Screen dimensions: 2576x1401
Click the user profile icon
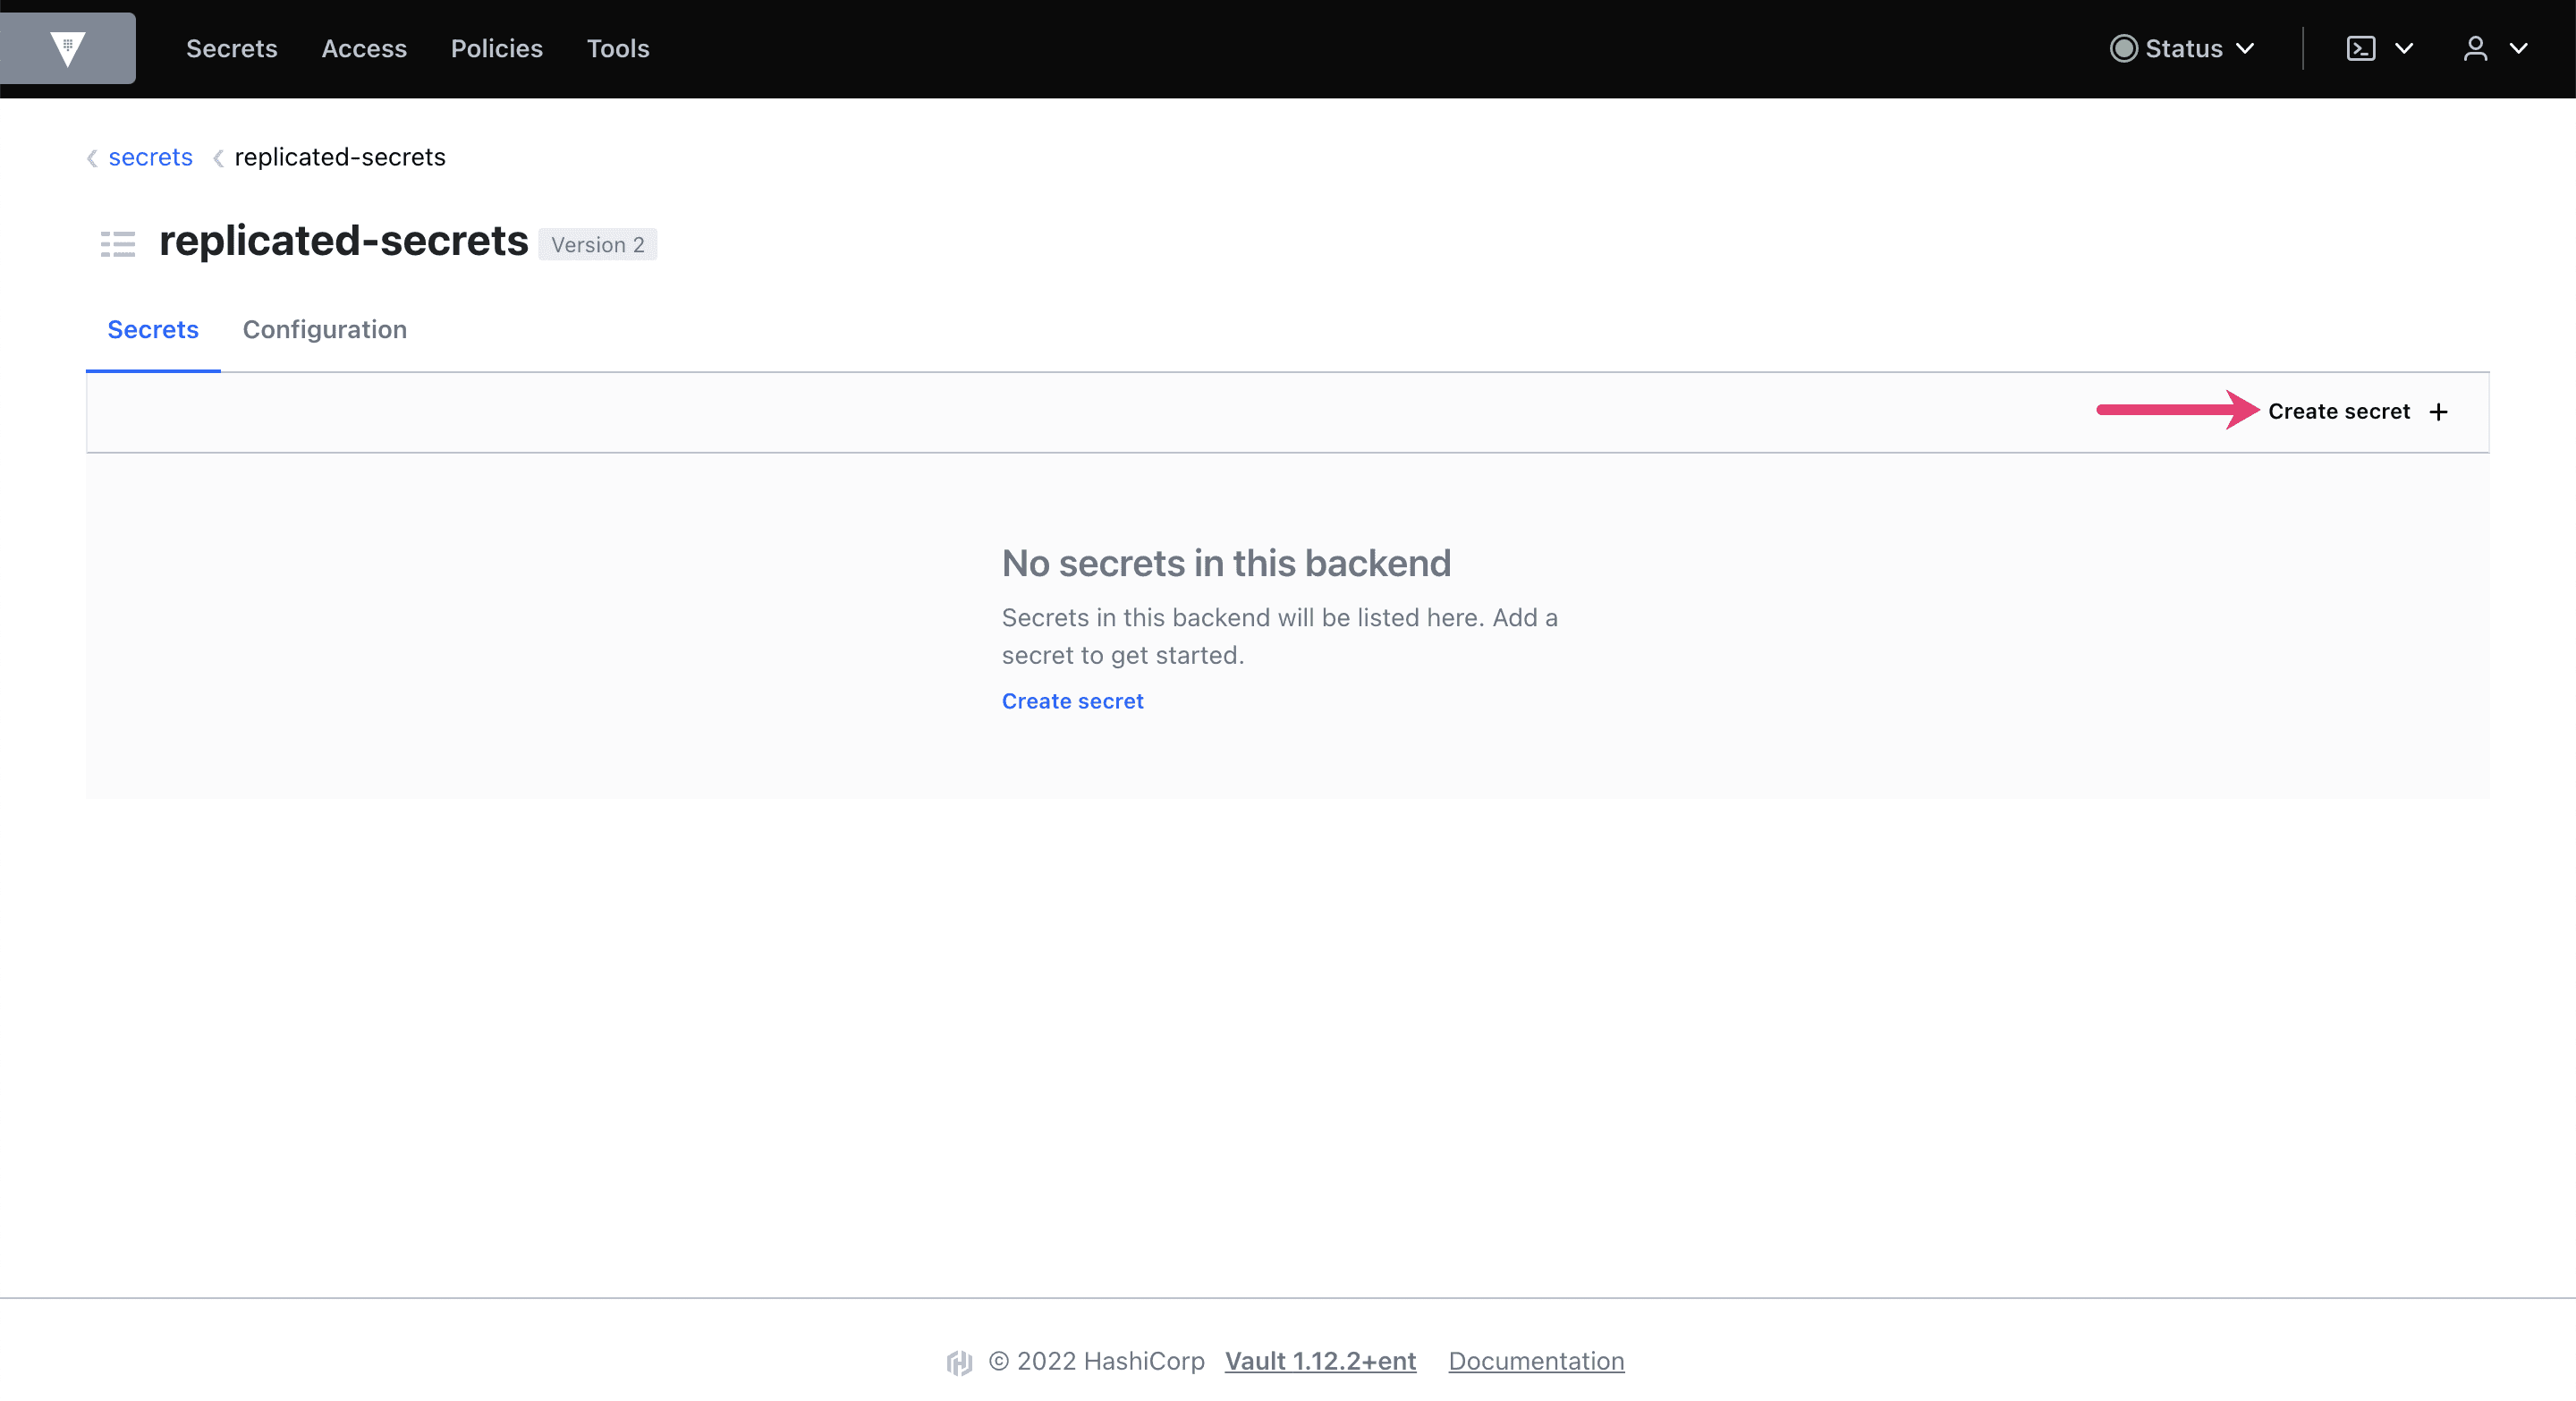[x=2476, y=47]
